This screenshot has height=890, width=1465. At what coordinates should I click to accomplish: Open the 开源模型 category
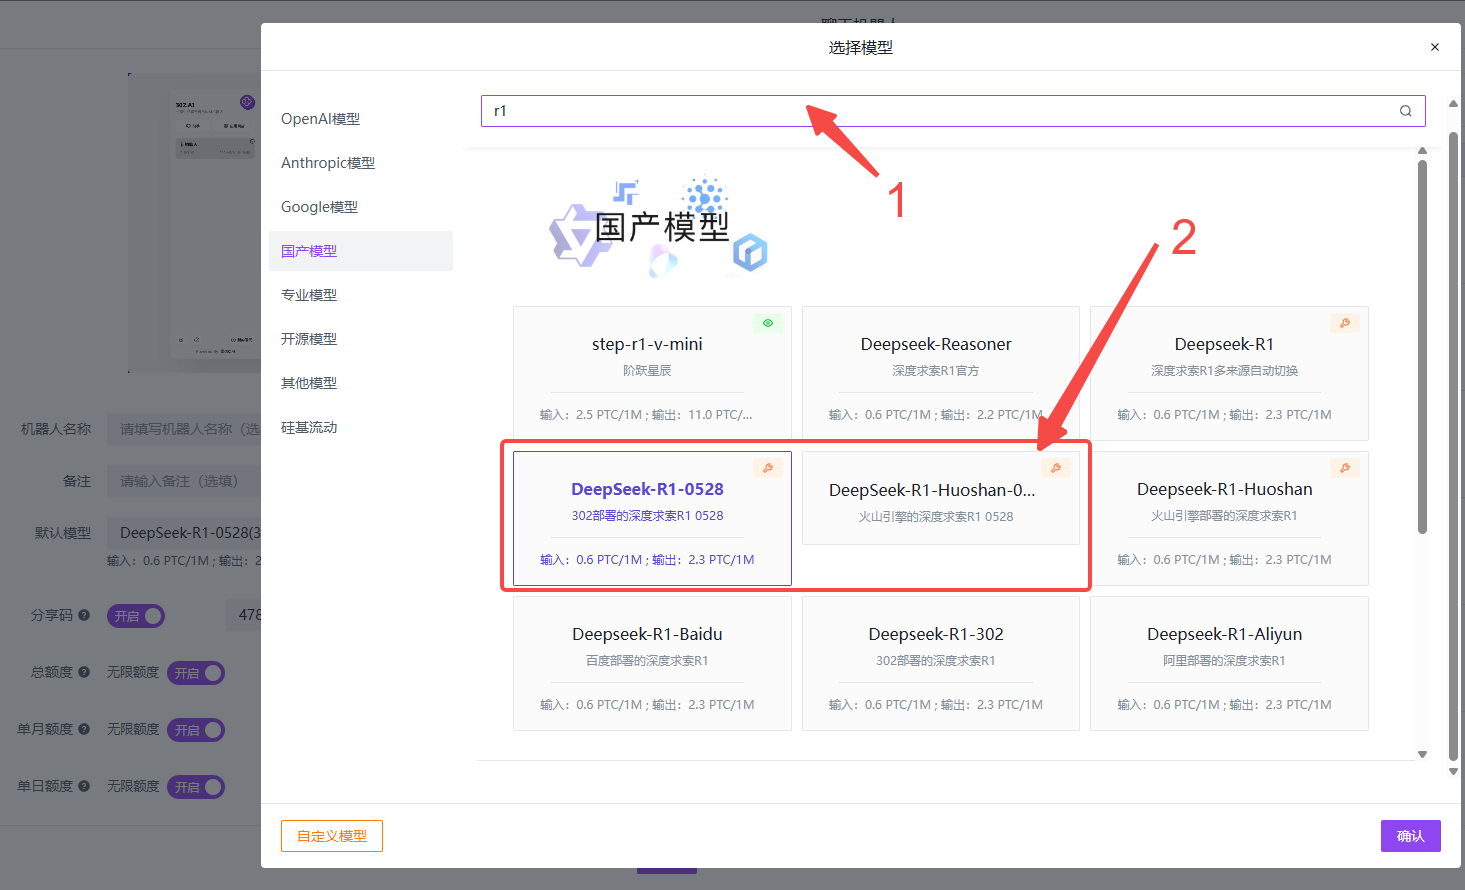pos(361,339)
